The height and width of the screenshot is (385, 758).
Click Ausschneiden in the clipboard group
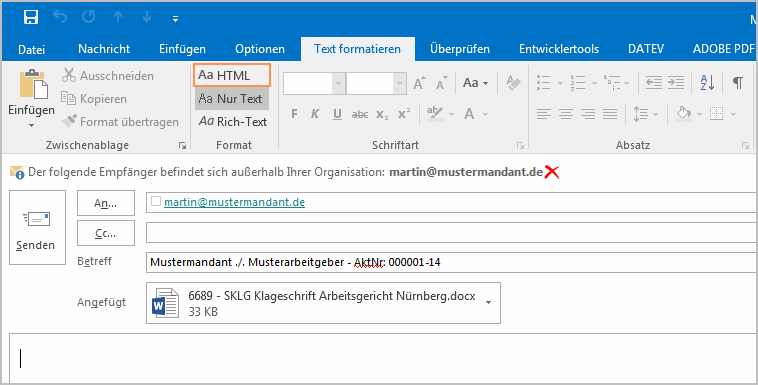[x=107, y=75]
